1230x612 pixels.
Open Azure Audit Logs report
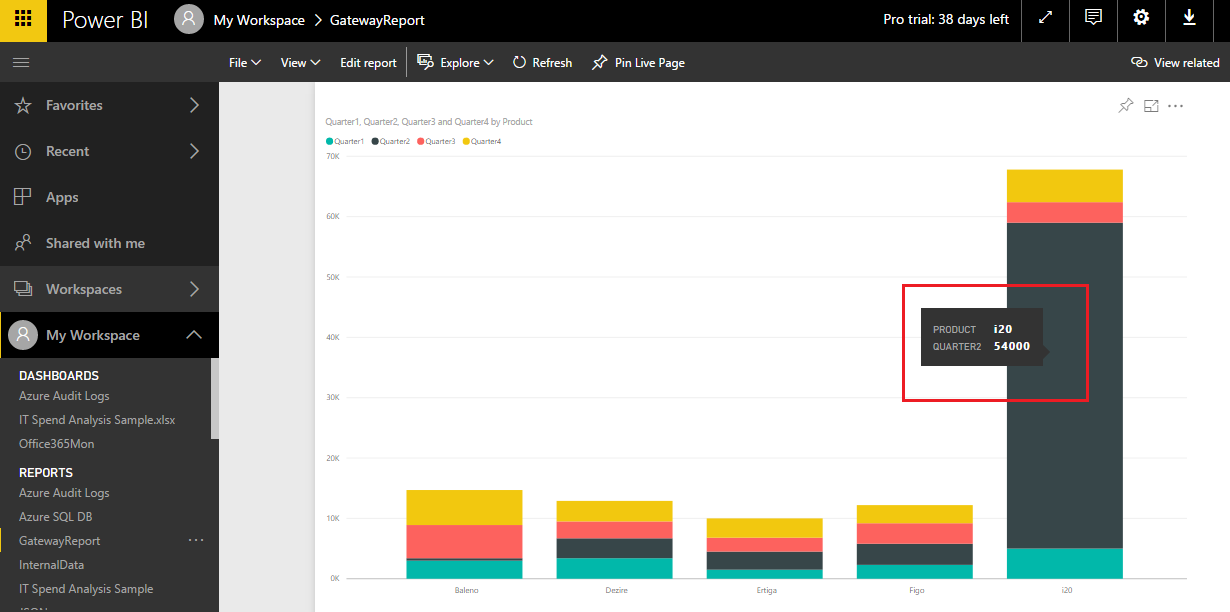point(64,493)
